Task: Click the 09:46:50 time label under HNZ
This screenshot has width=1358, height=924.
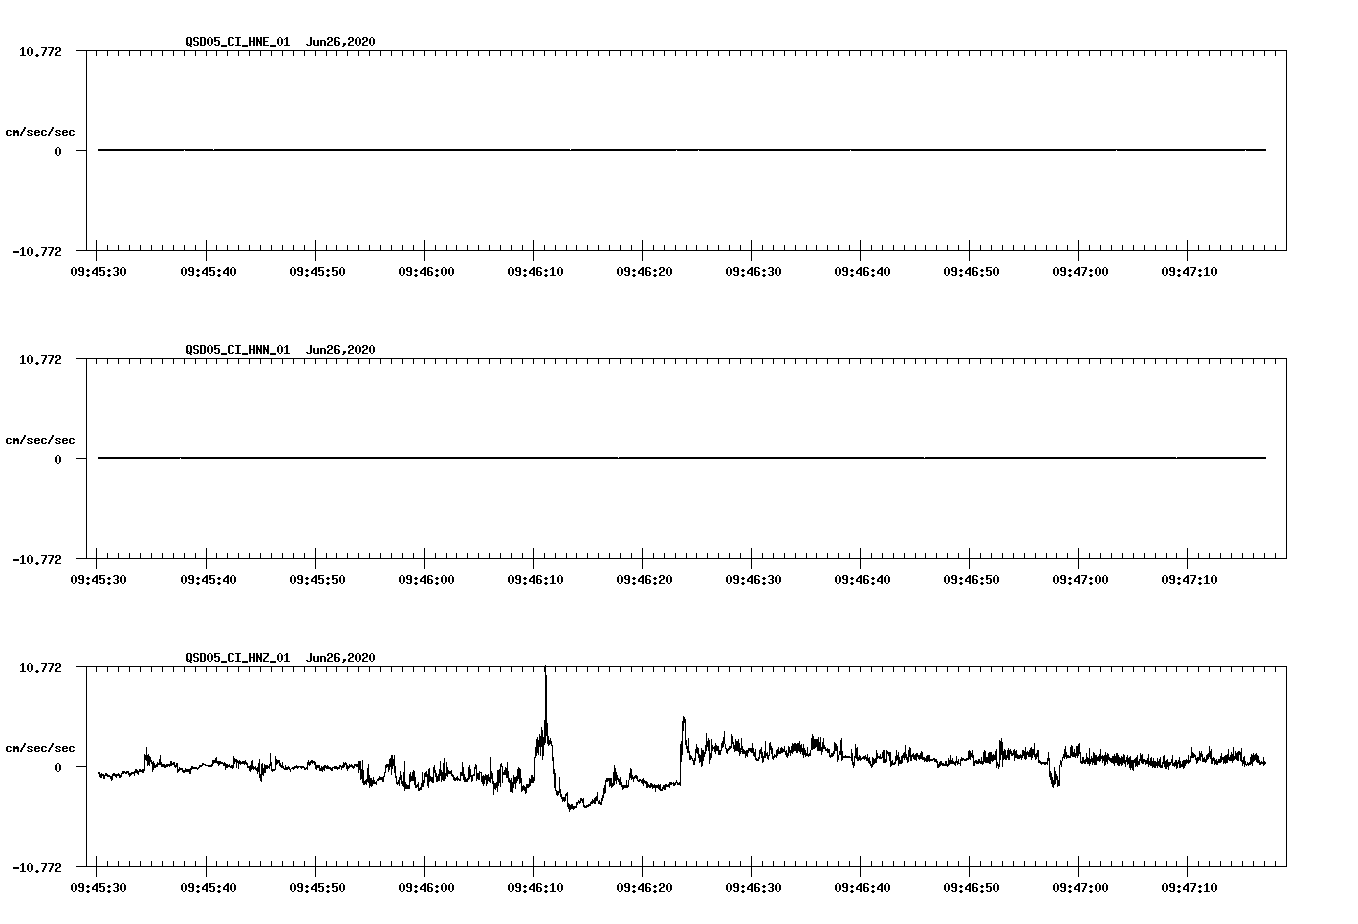Action: point(970,887)
